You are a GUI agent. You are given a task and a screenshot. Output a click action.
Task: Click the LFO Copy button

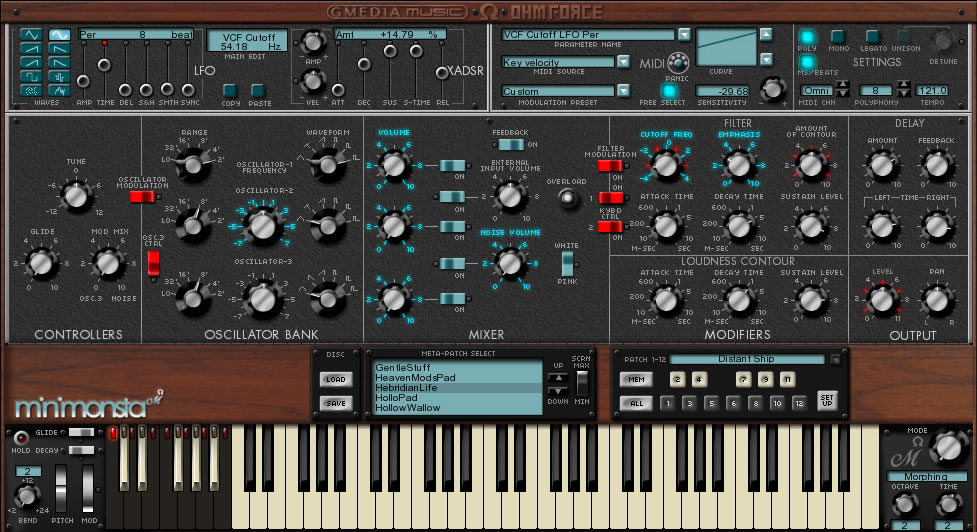pos(230,90)
